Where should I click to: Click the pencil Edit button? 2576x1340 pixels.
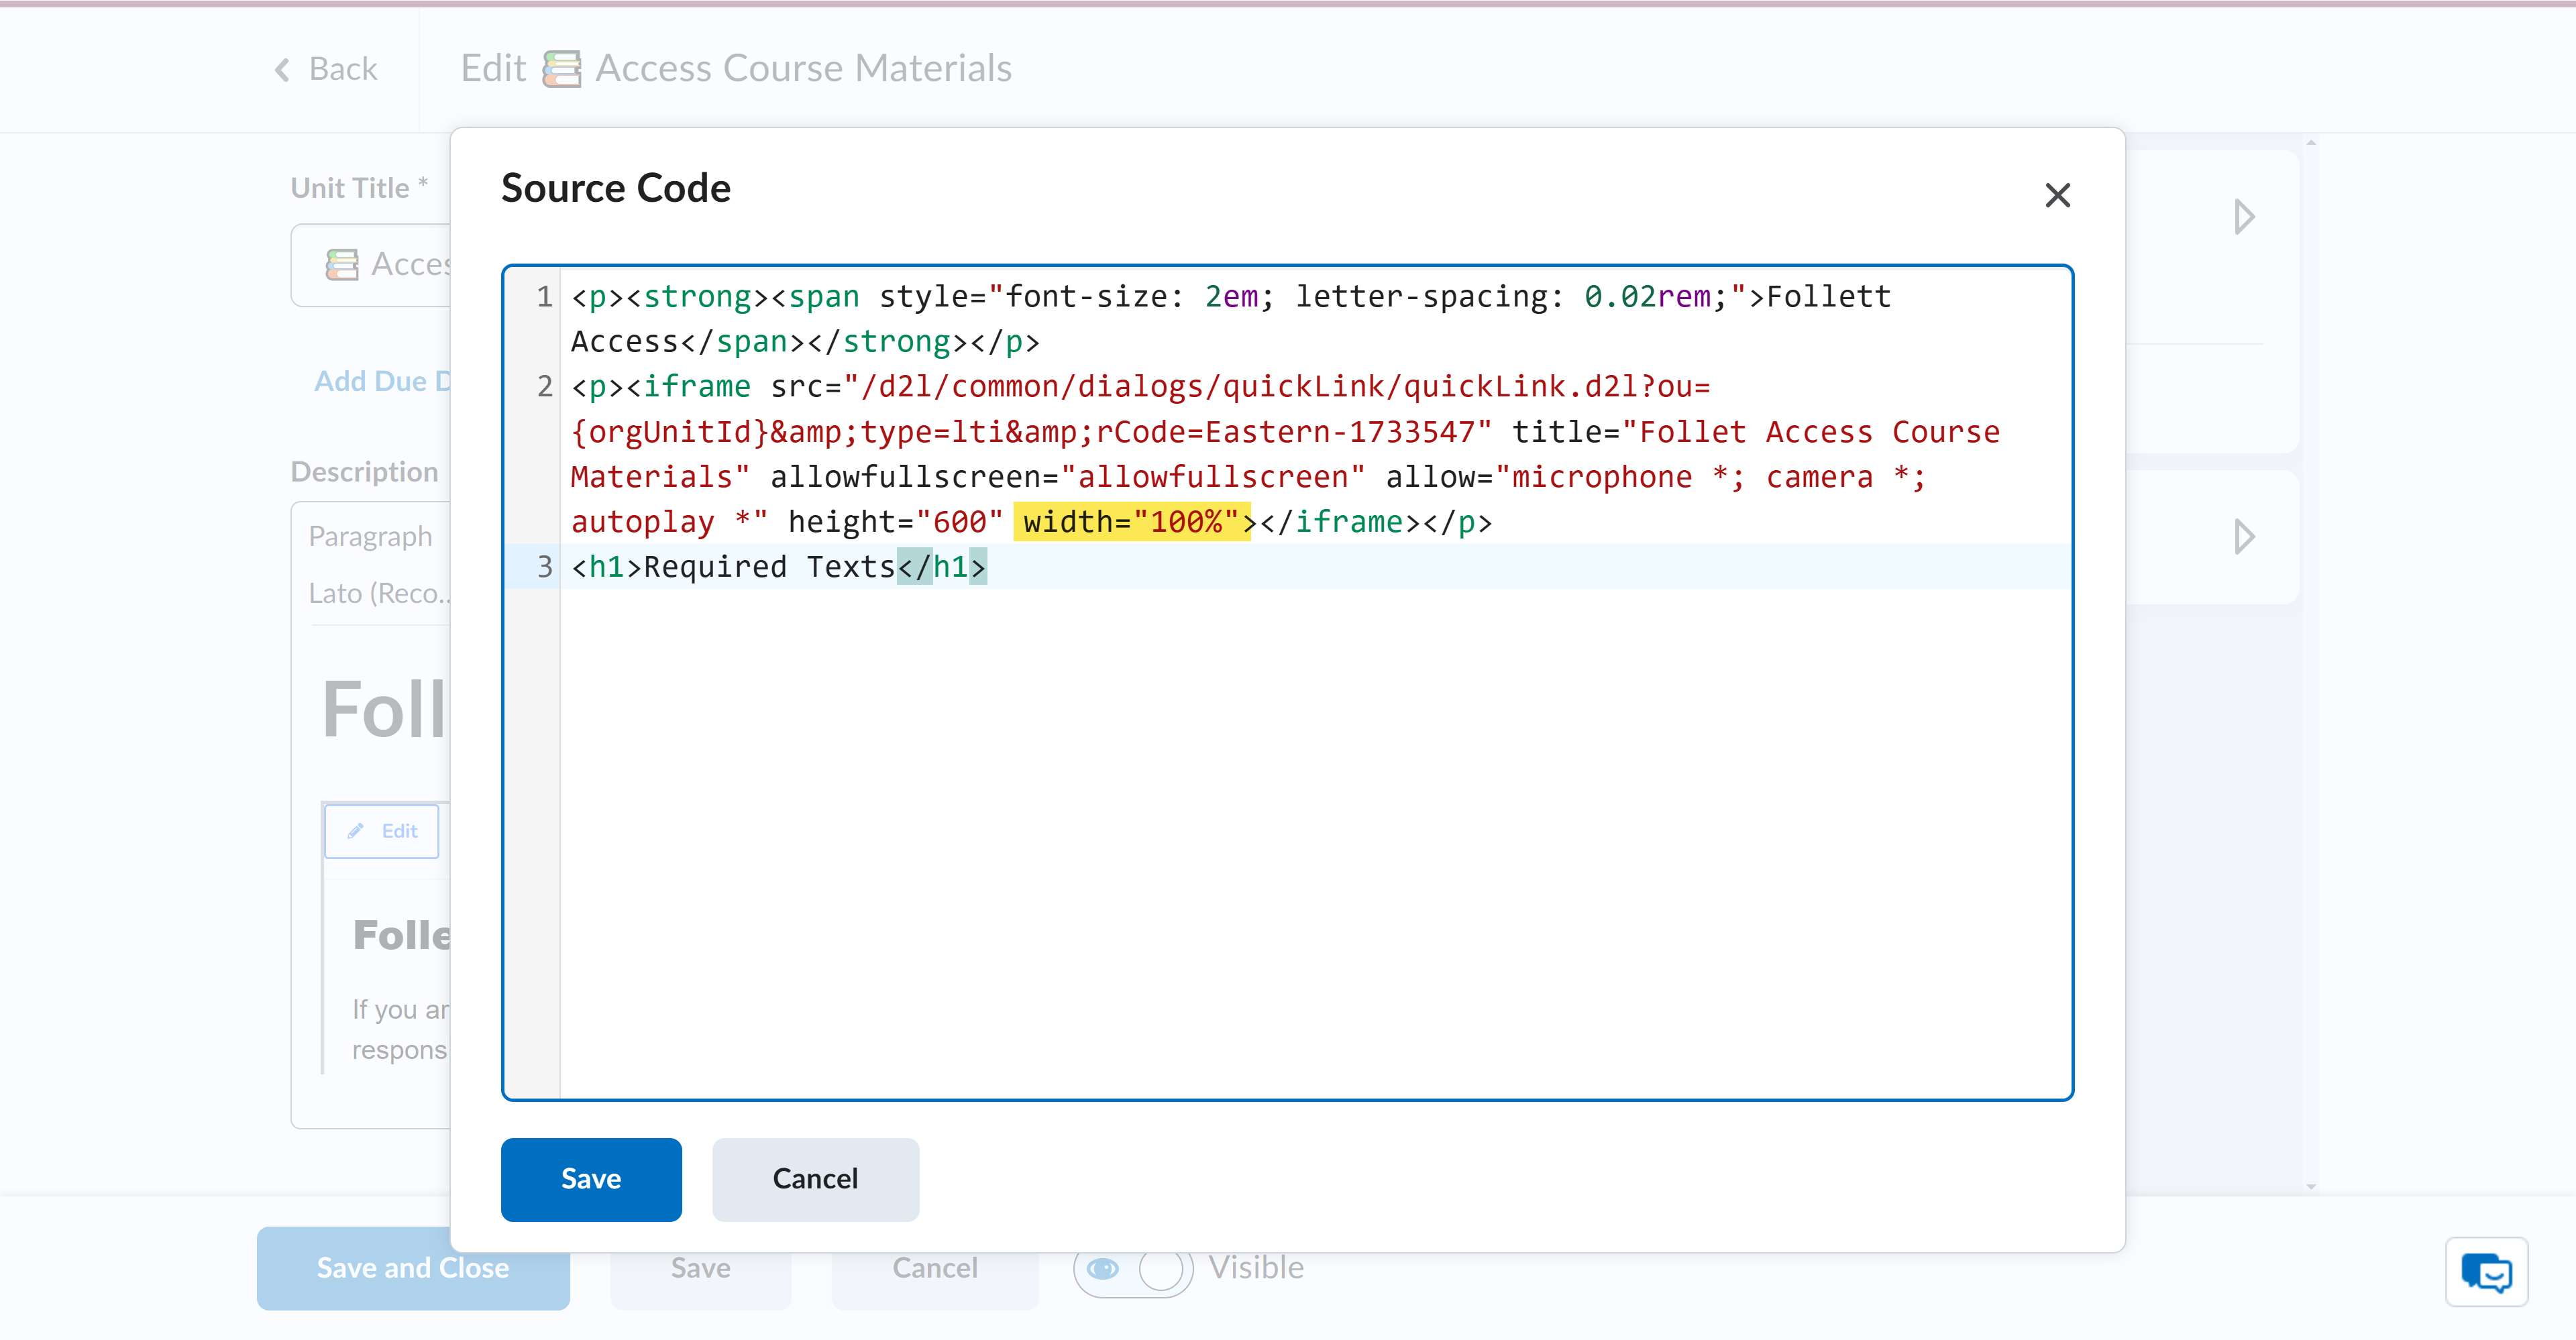(x=382, y=831)
